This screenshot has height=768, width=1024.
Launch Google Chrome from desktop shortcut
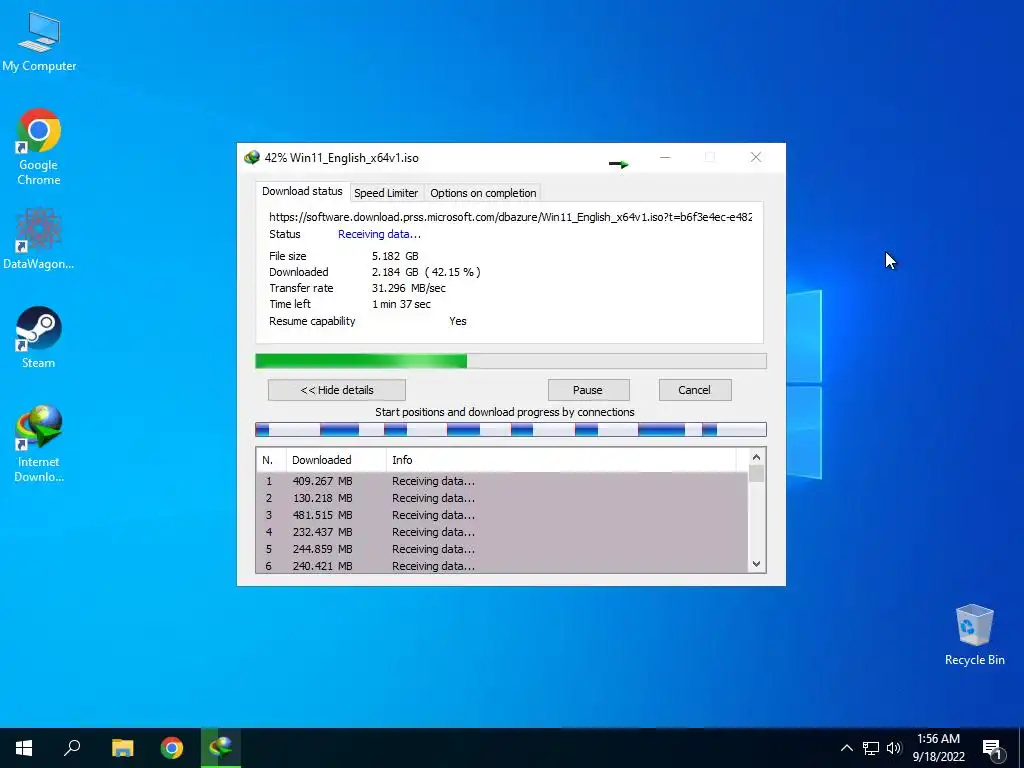click(39, 147)
